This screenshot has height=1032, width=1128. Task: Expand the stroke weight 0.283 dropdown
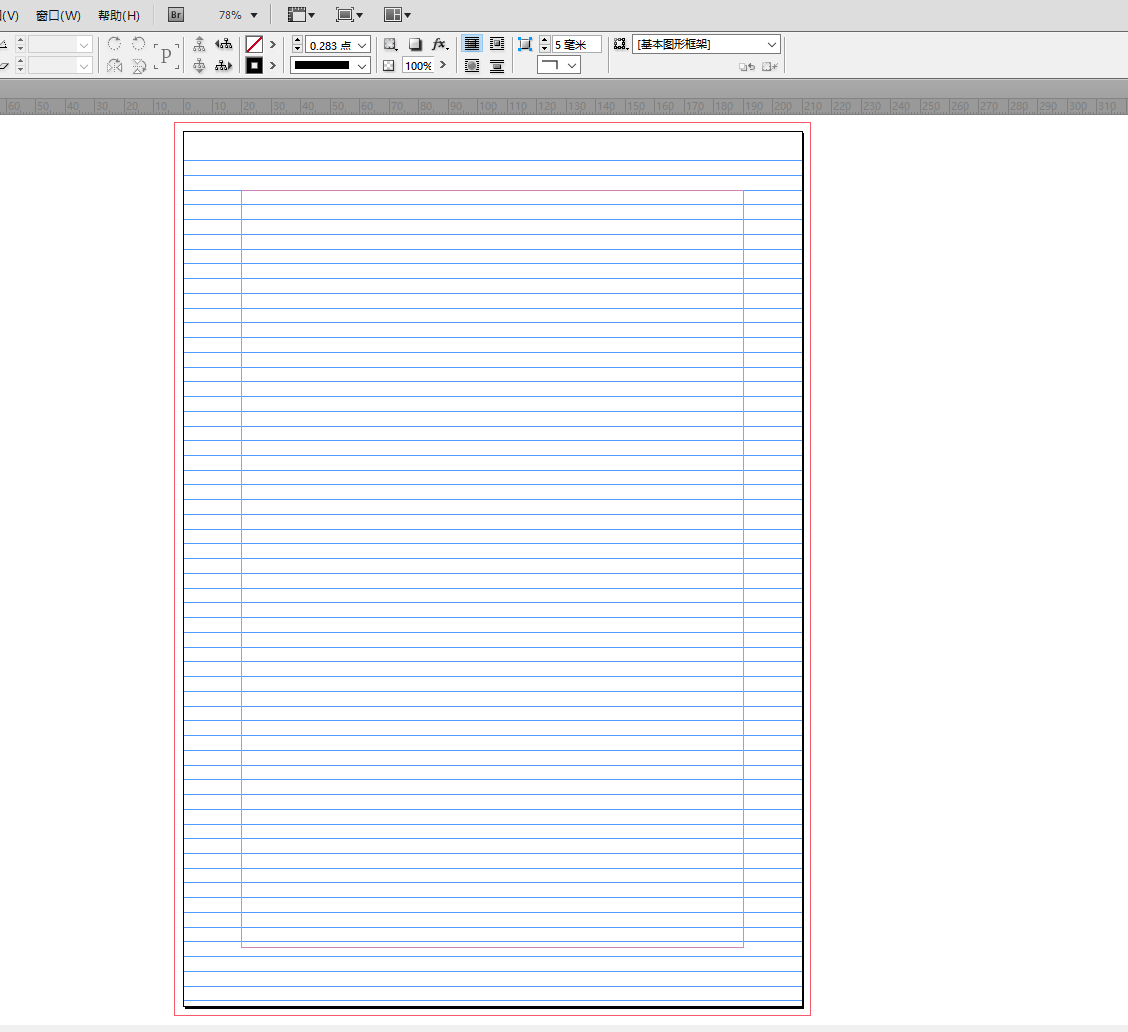point(362,45)
